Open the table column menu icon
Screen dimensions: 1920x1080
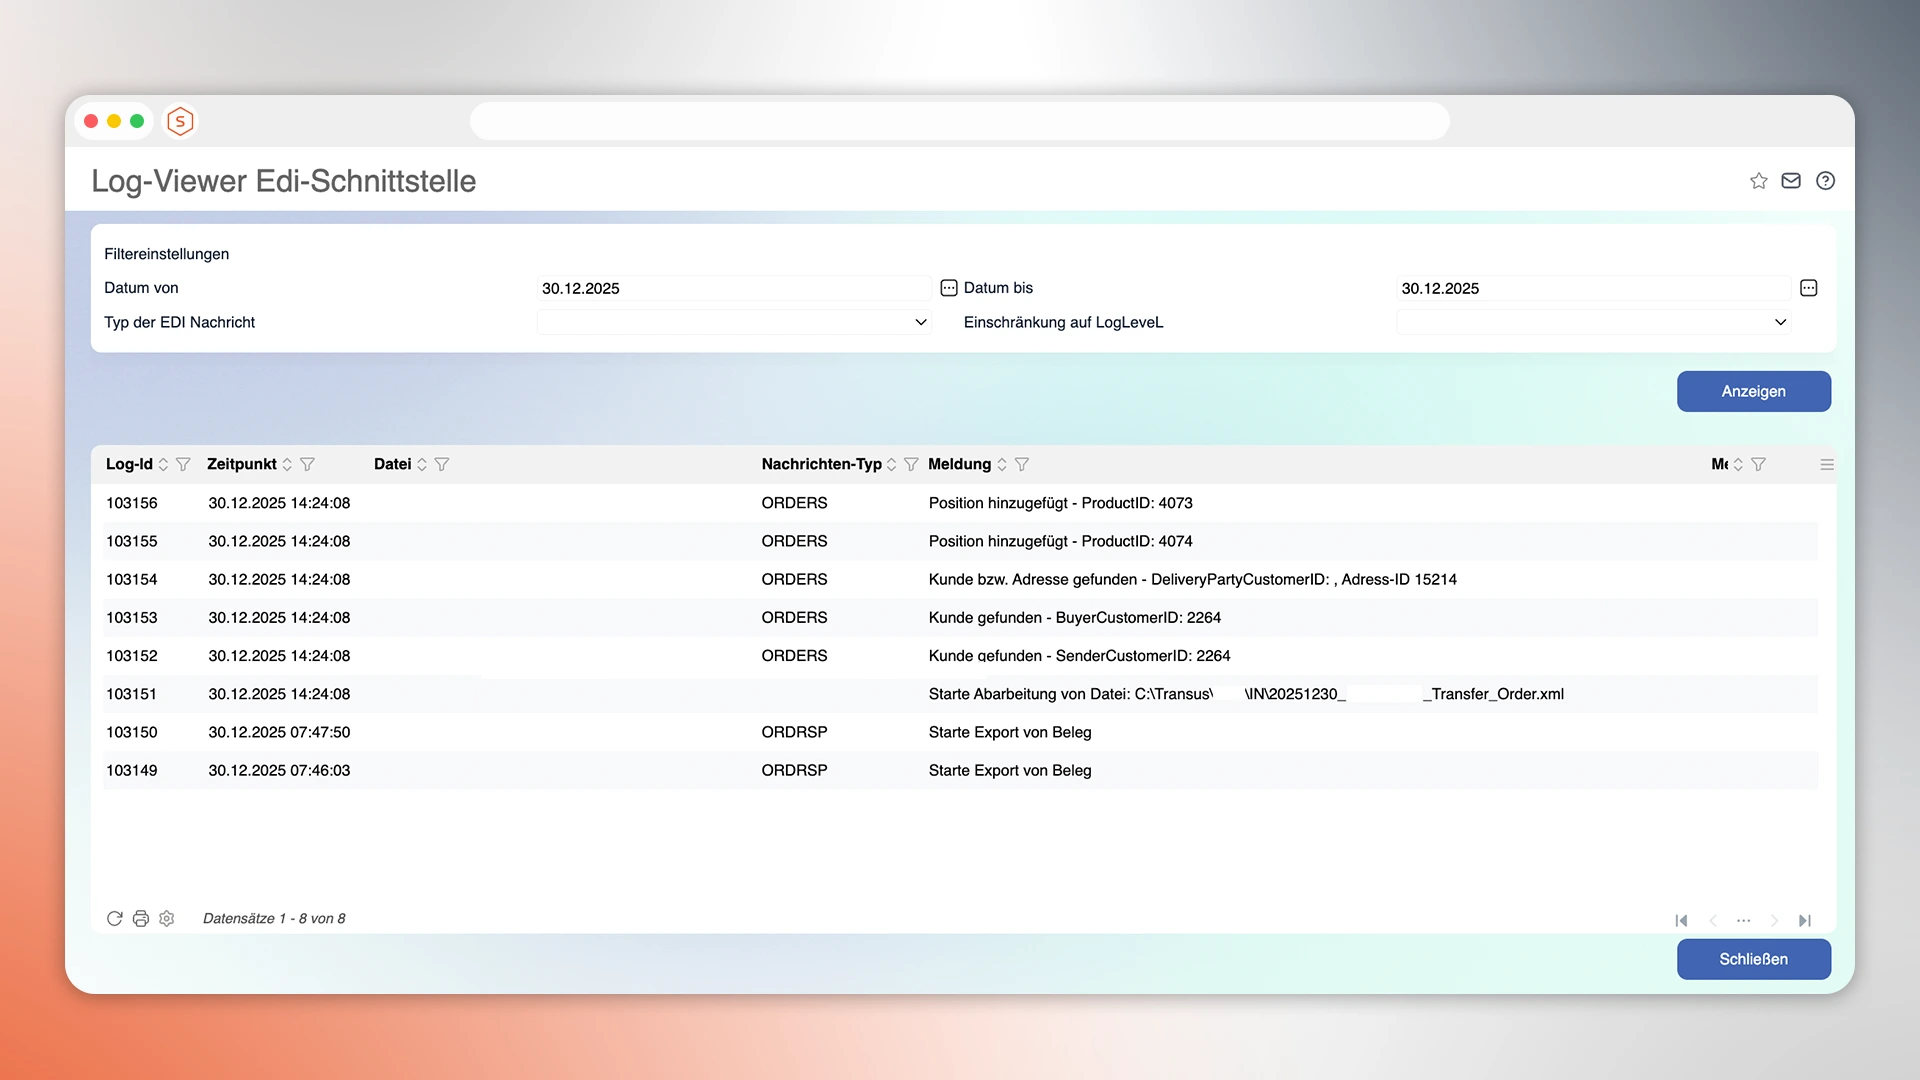[1826, 464]
